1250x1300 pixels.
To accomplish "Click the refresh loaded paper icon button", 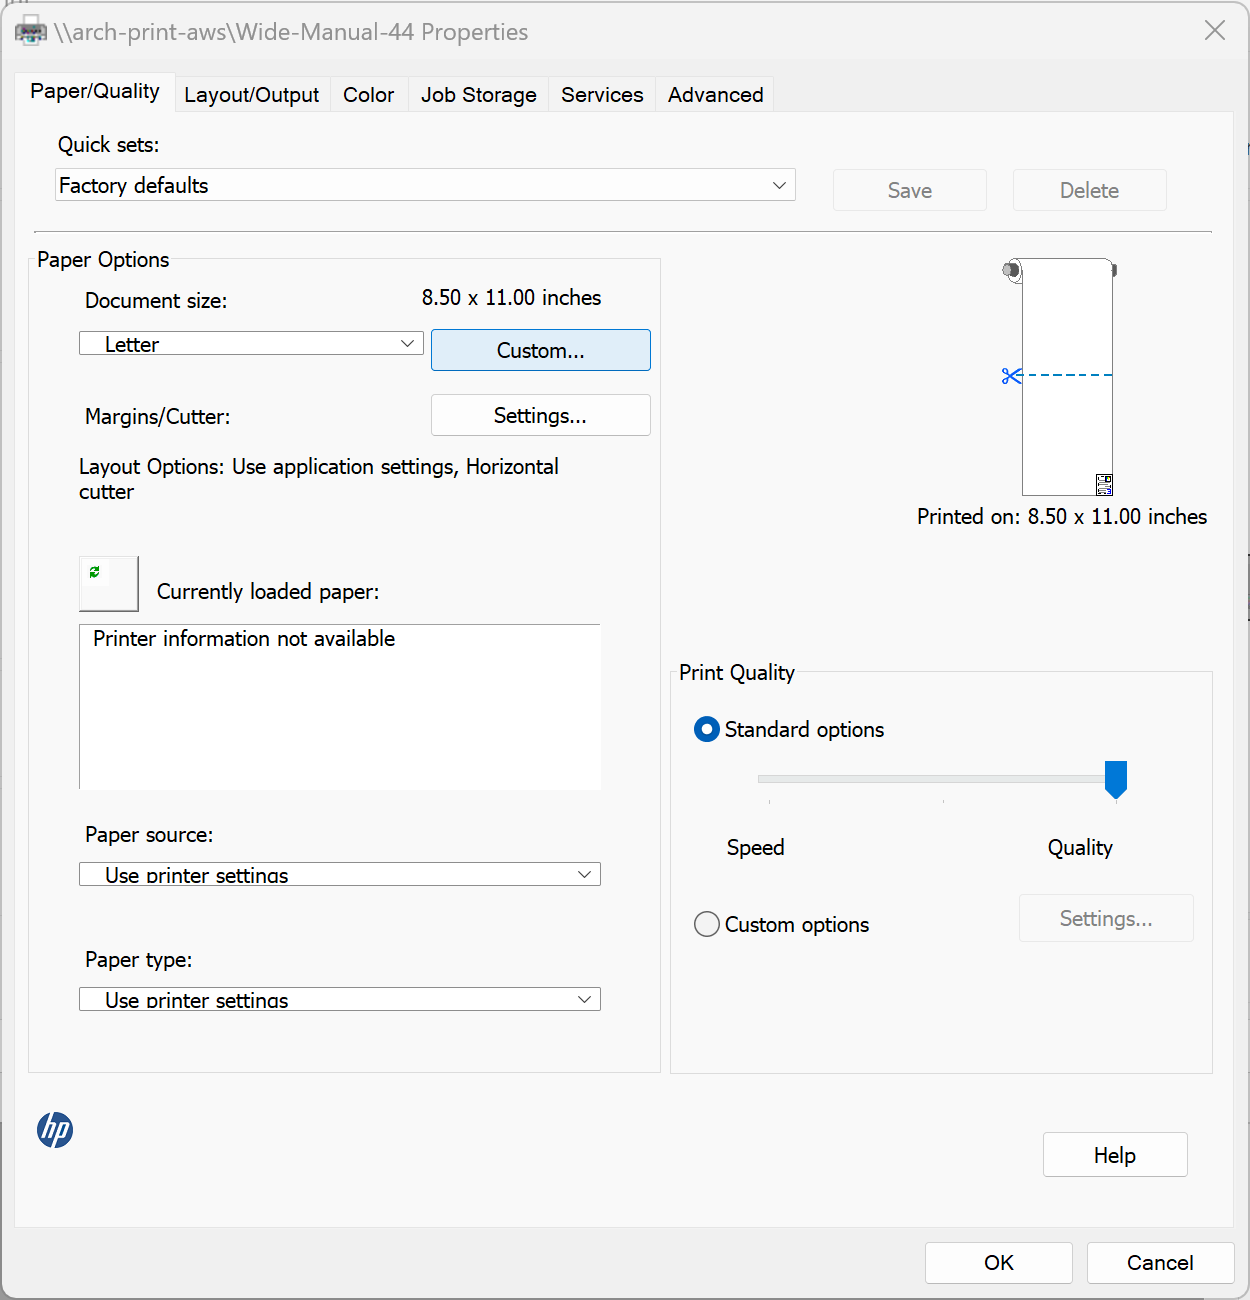I will 109,584.
